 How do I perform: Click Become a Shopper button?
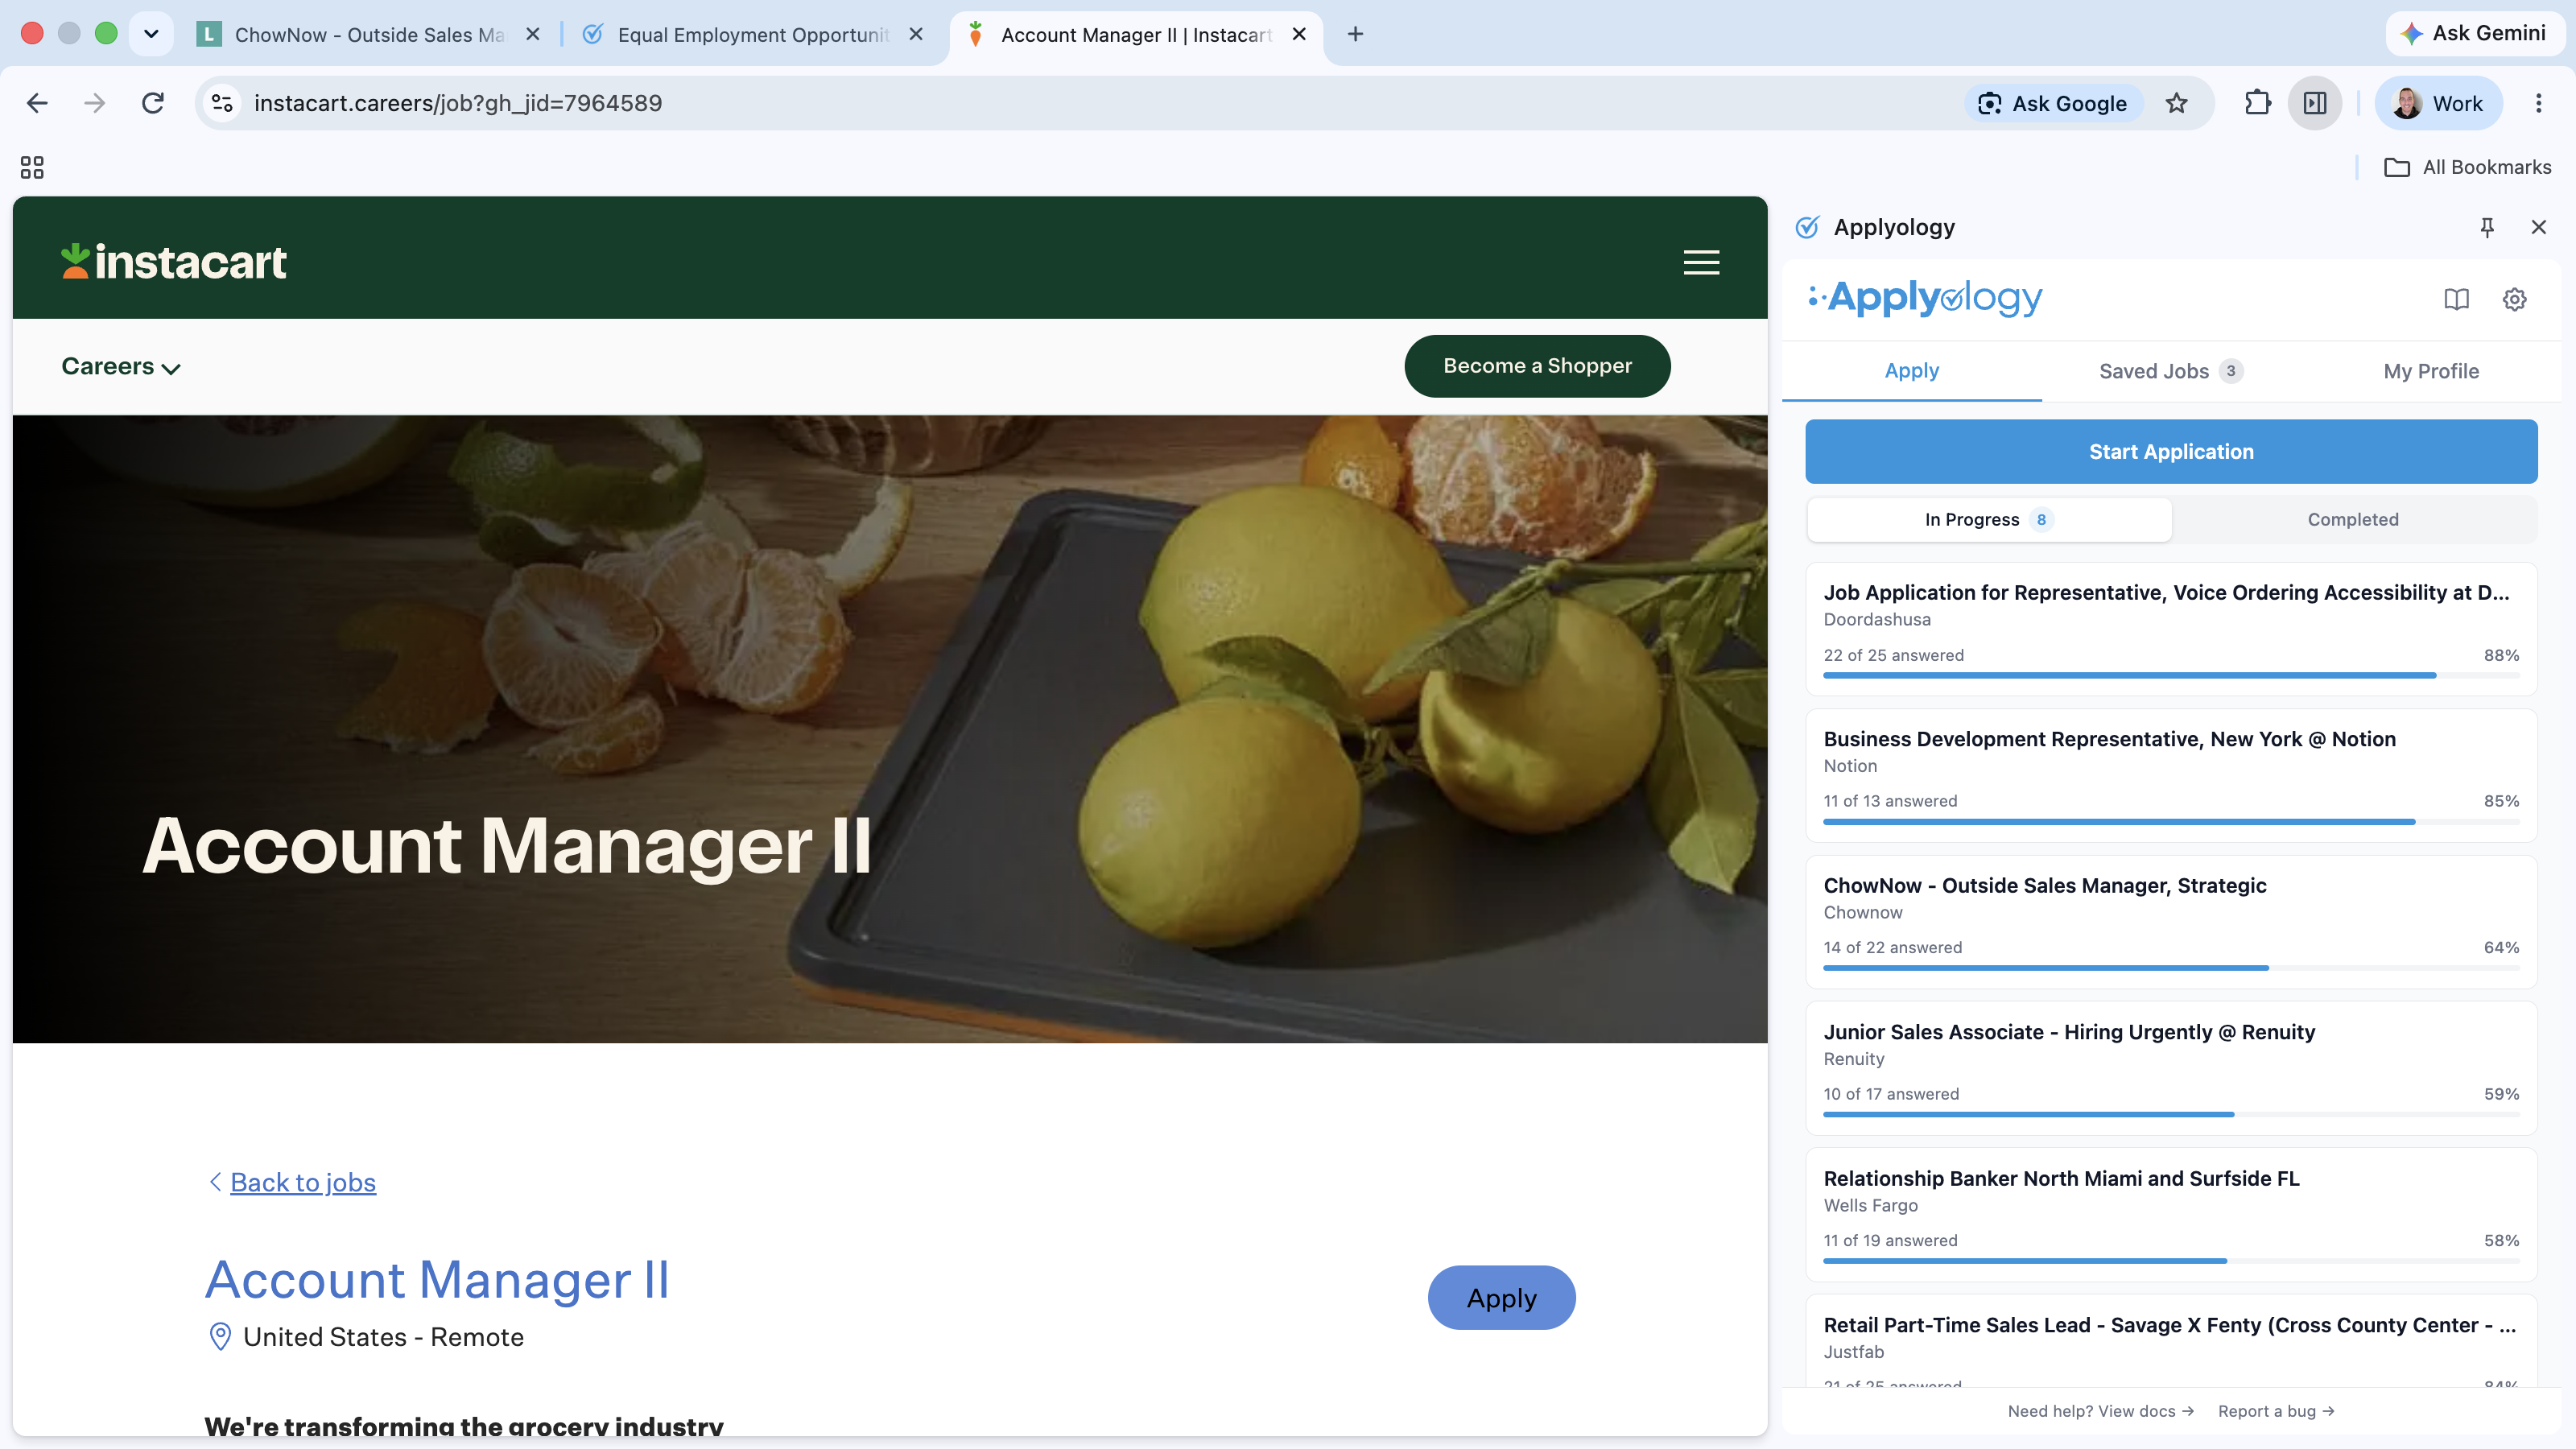pyautogui.click(x=1537, y=366)
